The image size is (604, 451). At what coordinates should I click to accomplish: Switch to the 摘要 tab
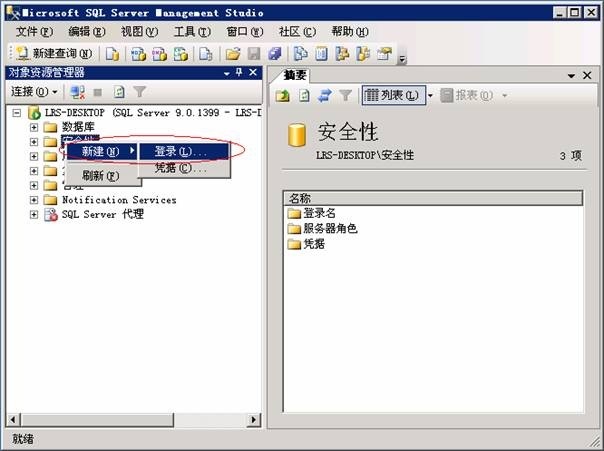pos(294,76)
